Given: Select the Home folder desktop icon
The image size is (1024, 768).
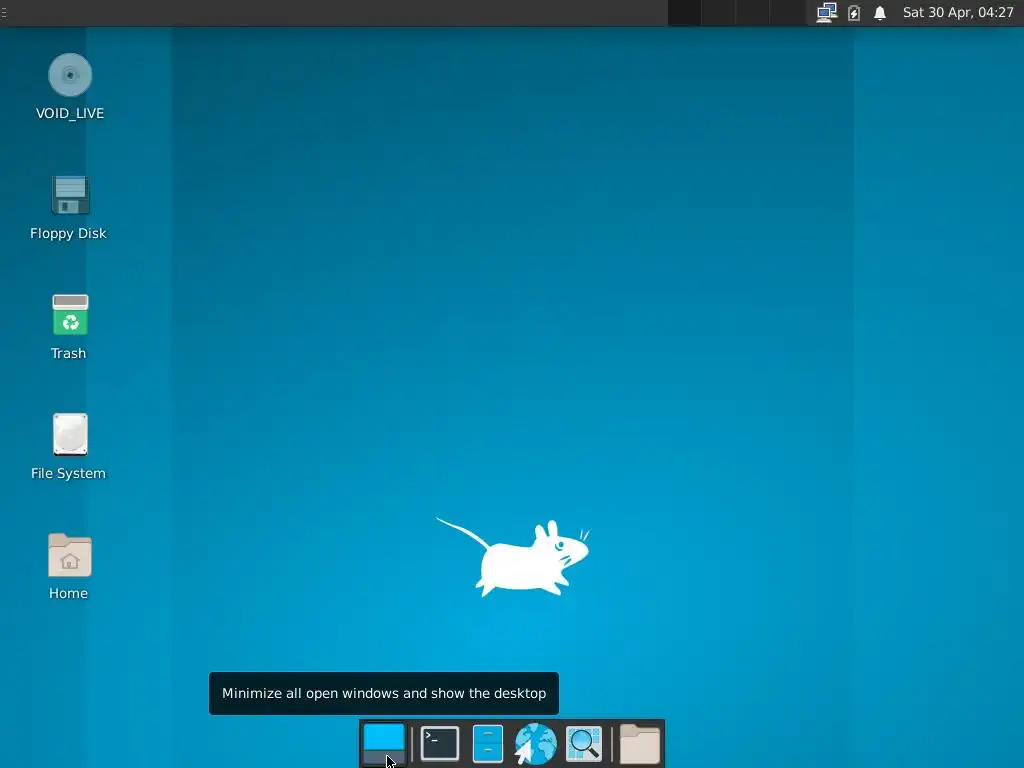Looking at the screenshot, I should (70, 555).
